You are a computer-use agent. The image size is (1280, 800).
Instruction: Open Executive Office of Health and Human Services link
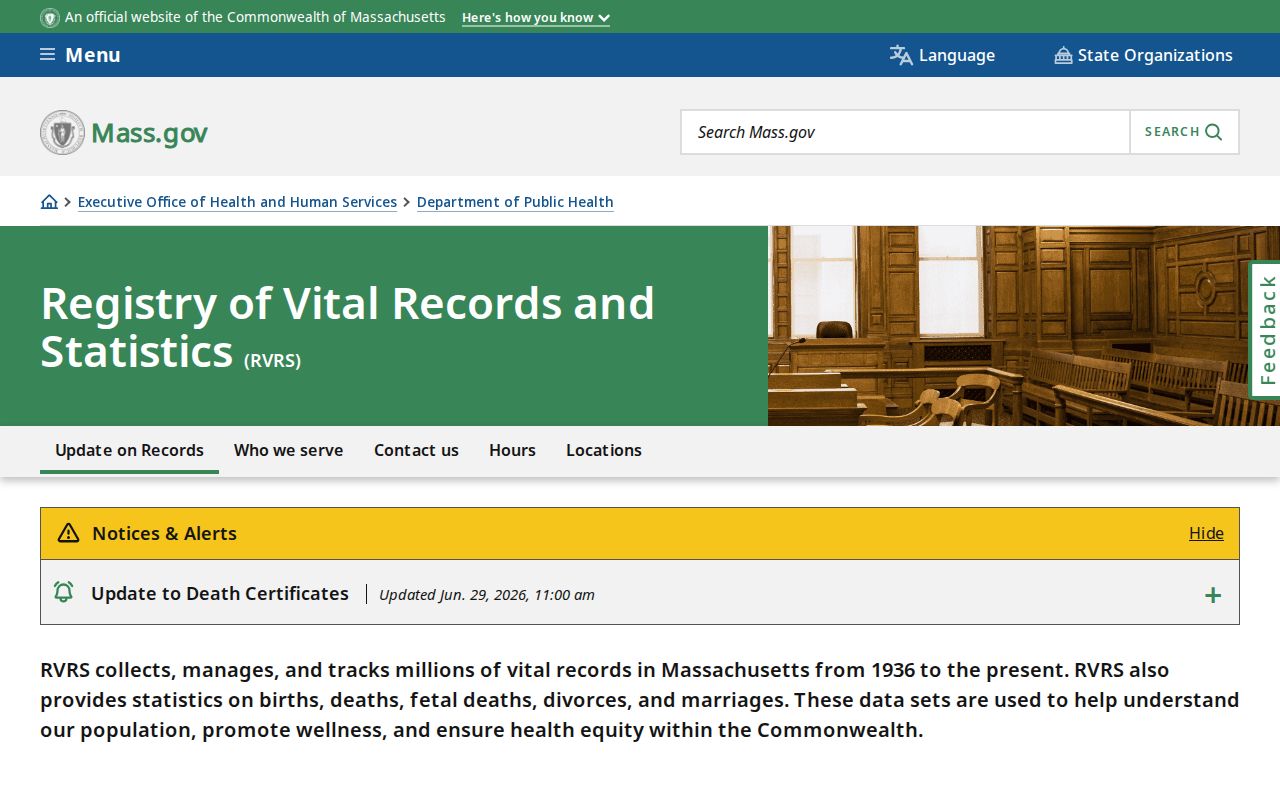point(237,202)
